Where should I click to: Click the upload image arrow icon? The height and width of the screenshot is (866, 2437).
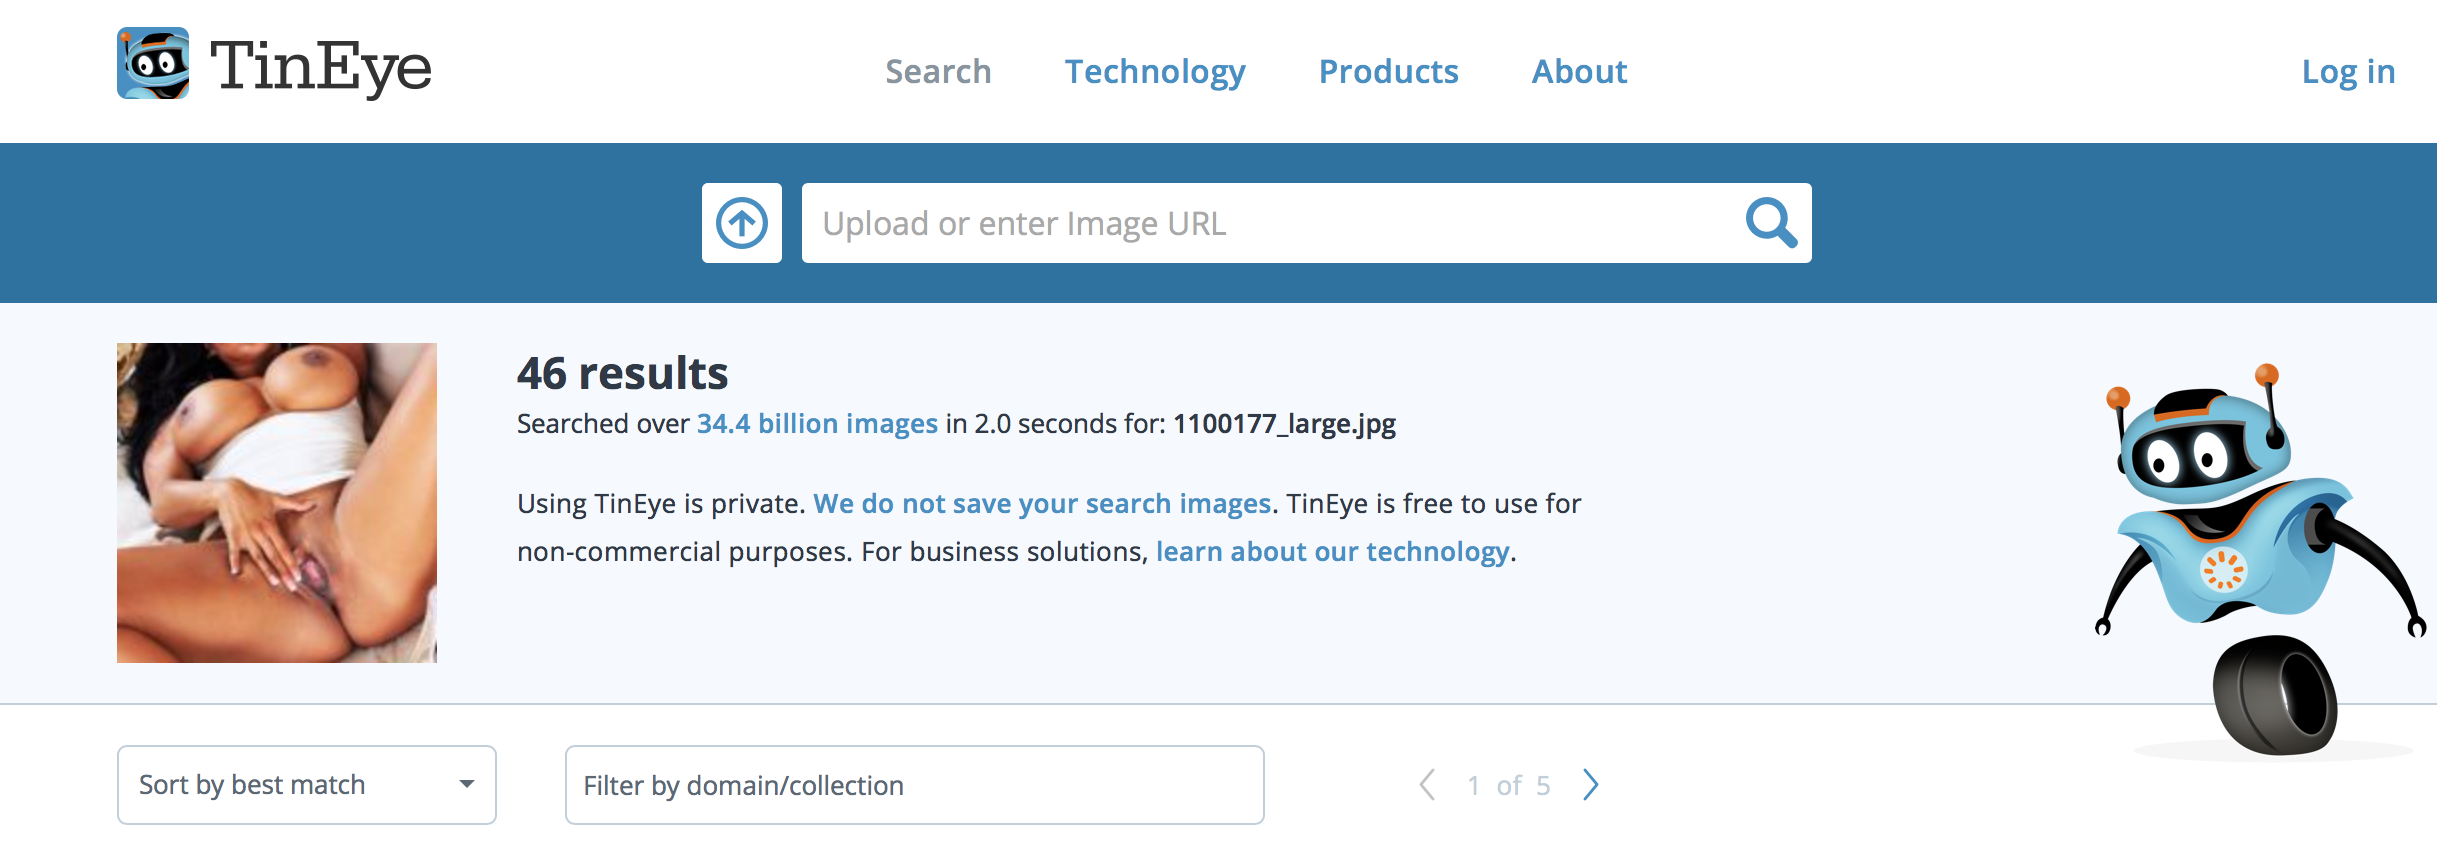742,223
